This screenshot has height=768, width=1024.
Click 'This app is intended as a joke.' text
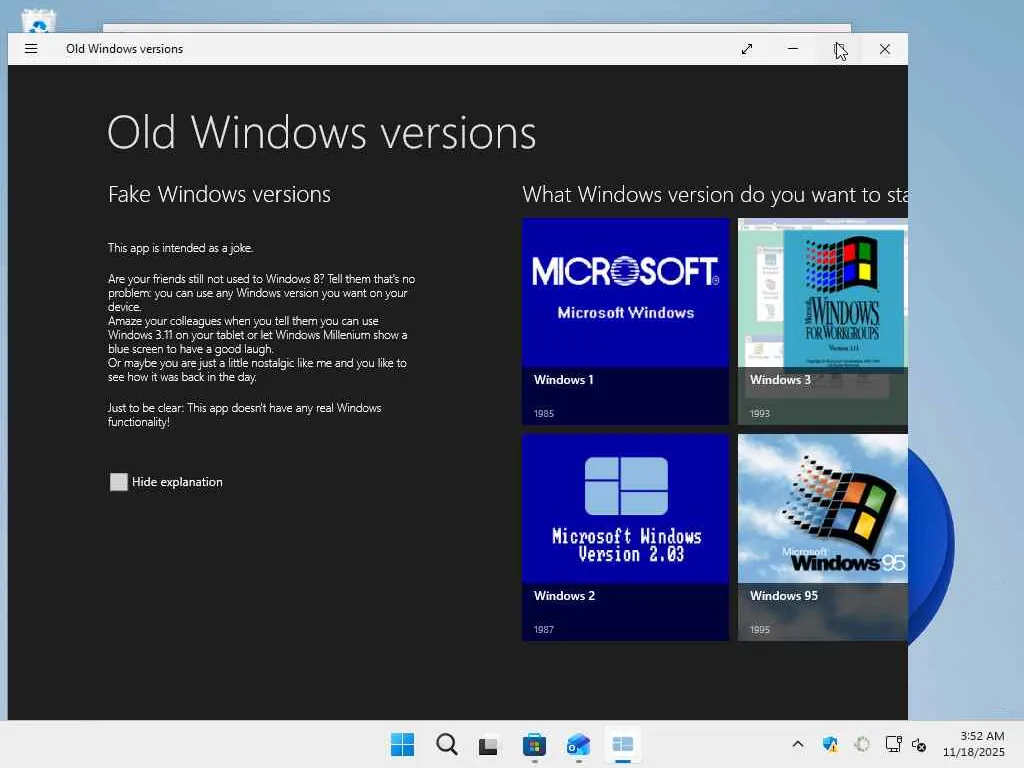pos(180,248)
